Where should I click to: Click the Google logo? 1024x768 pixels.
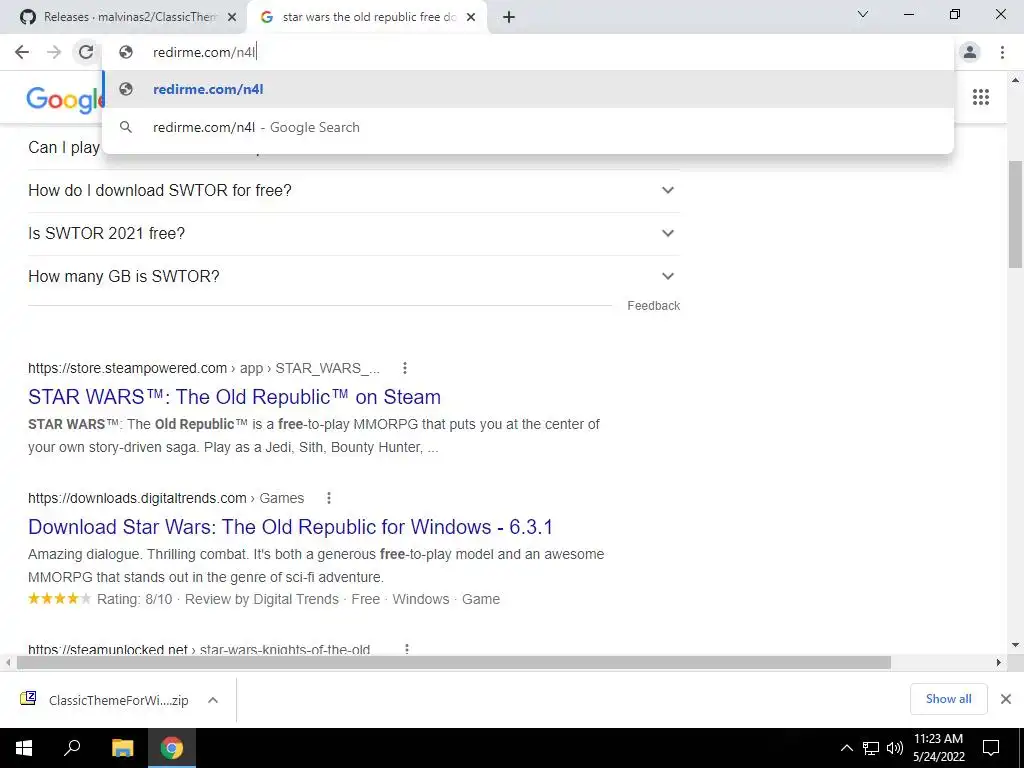click(x=64, y=99)
